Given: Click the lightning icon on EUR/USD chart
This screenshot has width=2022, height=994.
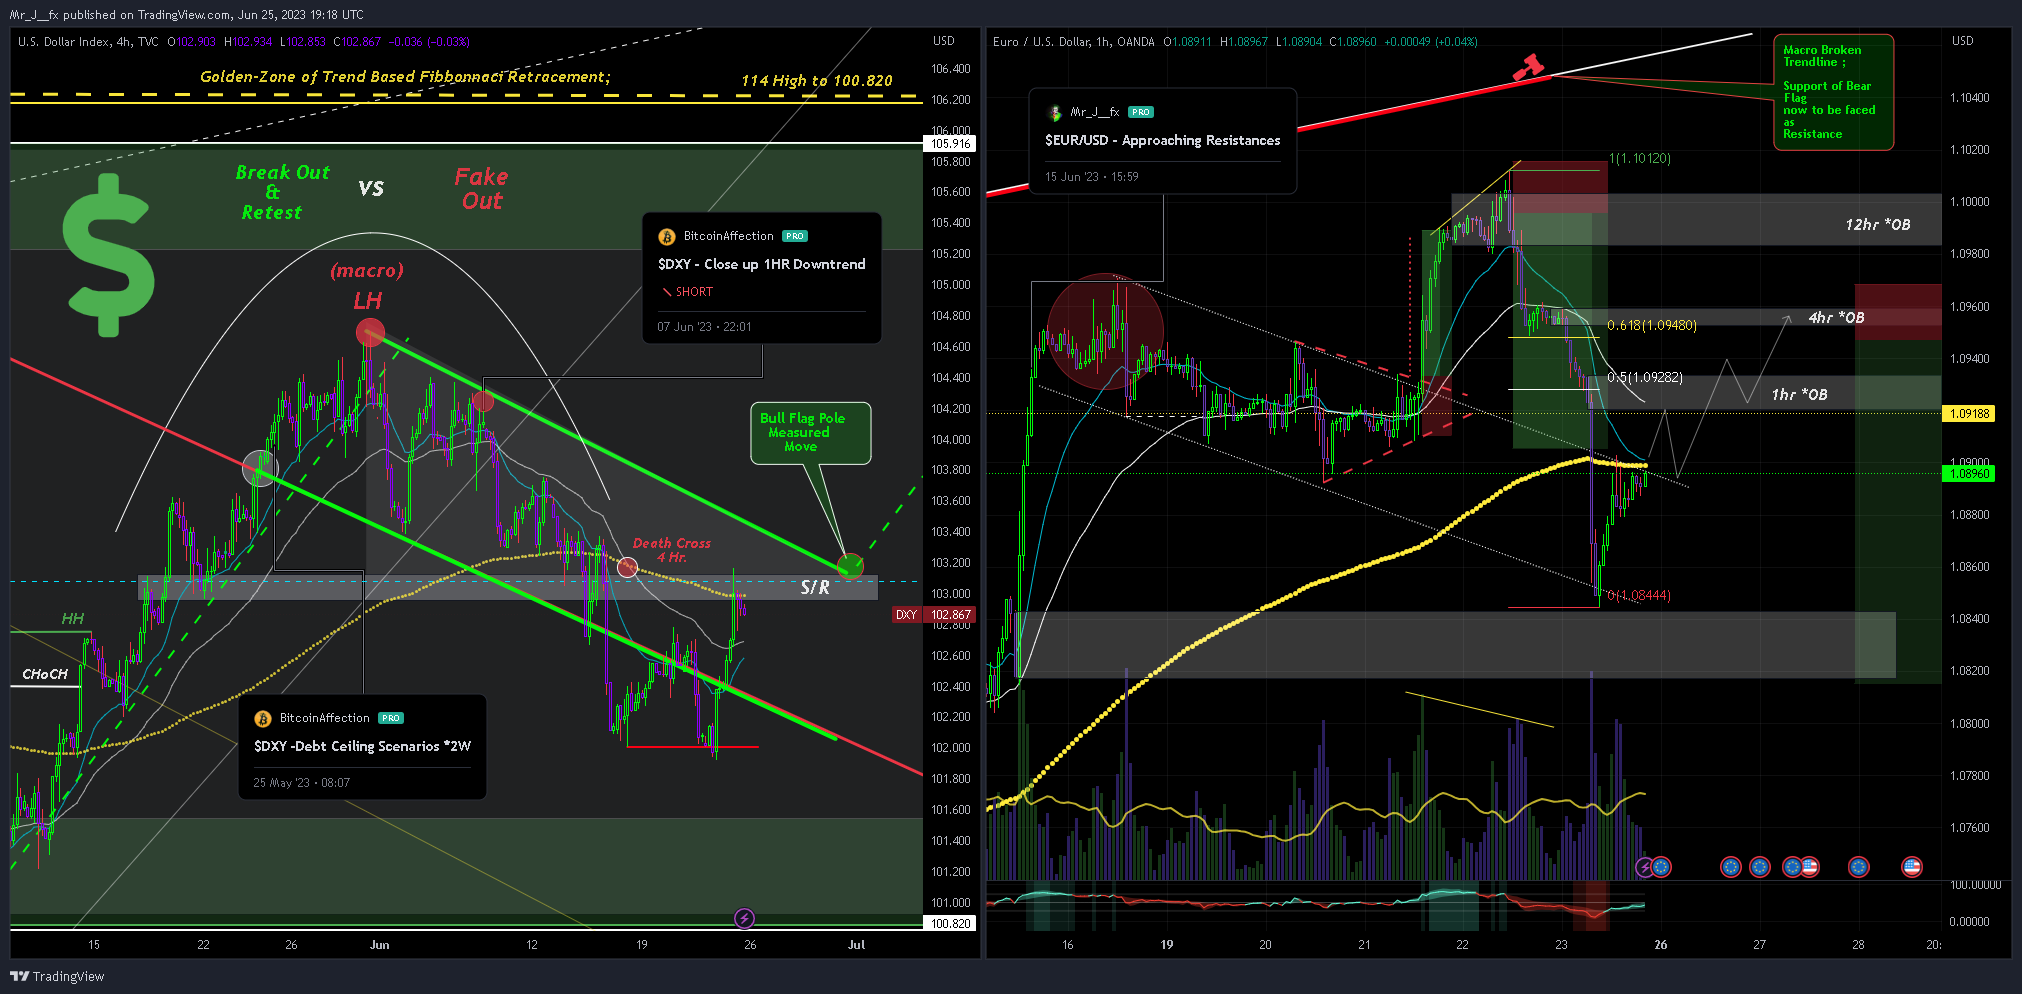Looking at the screenshot, I should pyautogui.click(x=1644, y=867).
